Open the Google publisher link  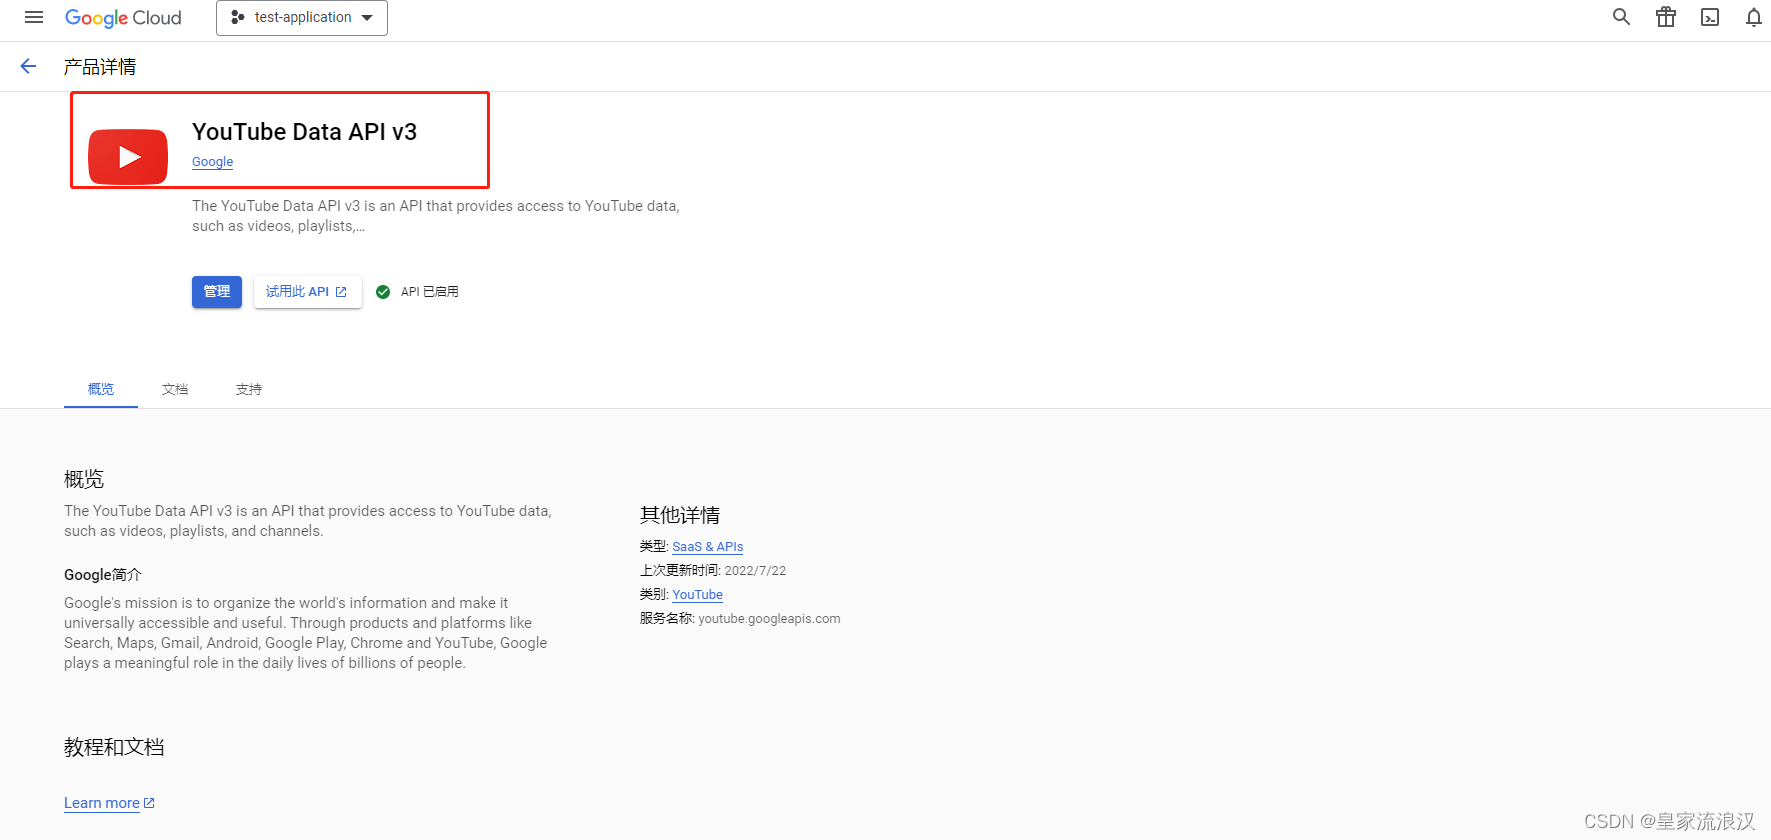pos(212,162)
